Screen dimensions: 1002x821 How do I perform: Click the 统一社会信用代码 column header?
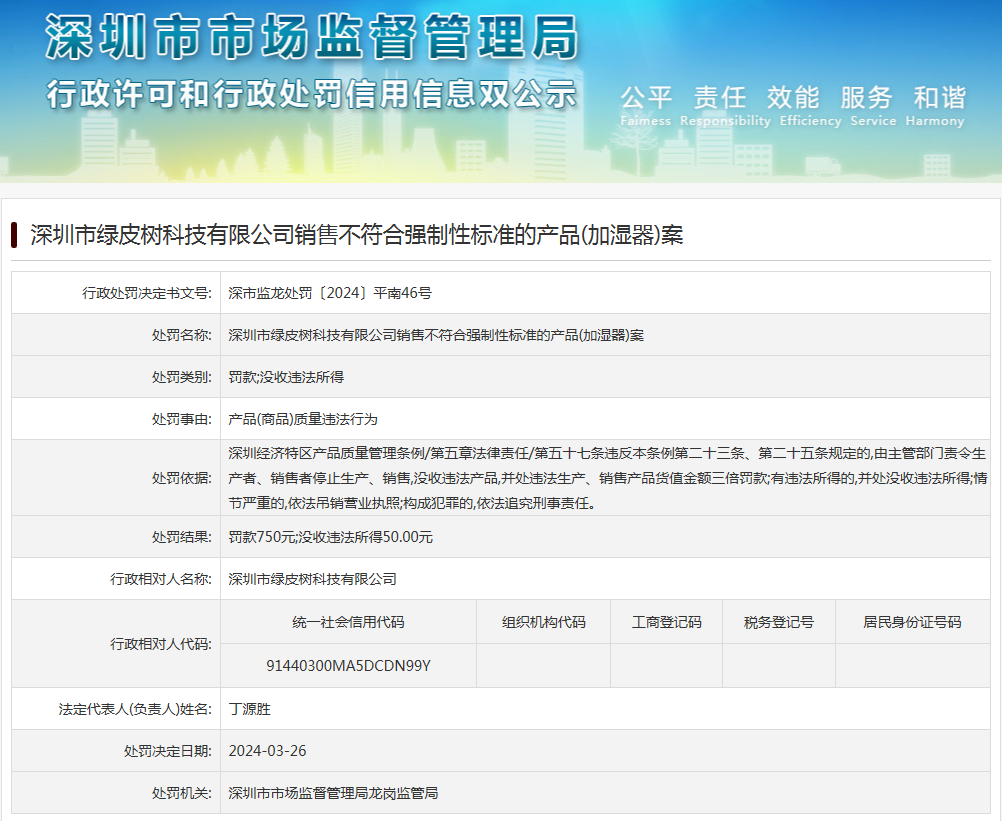[x=348, y=622]
